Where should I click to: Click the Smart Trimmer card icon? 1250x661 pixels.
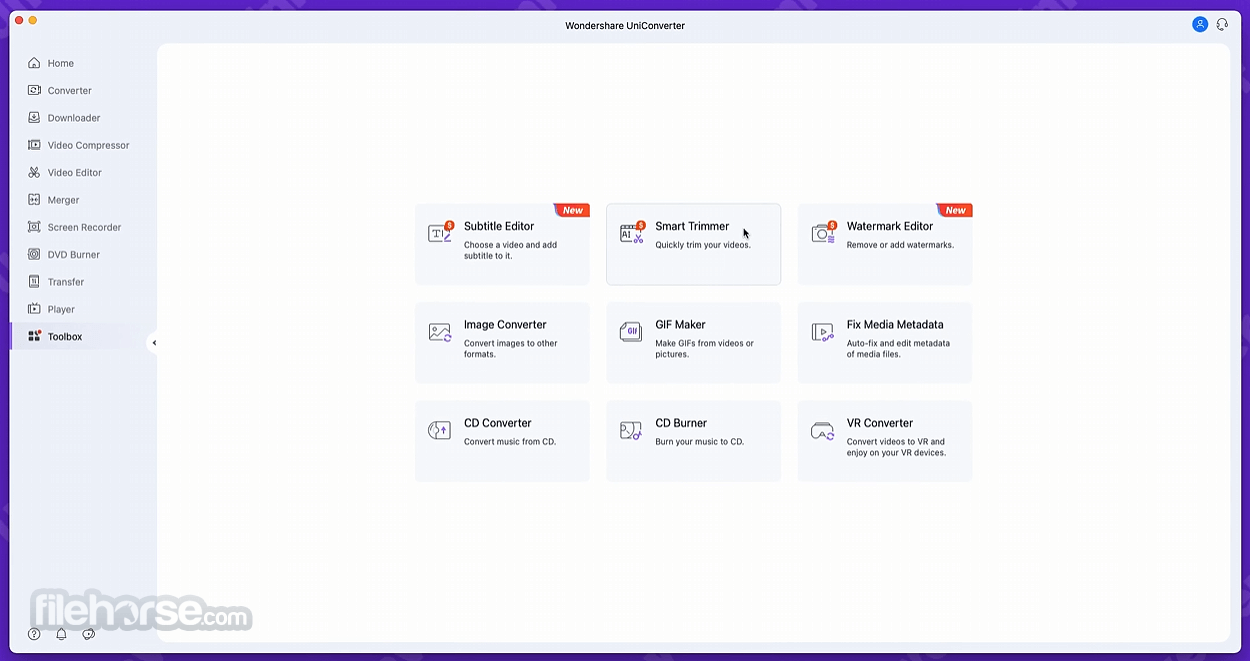coord(632,233)
